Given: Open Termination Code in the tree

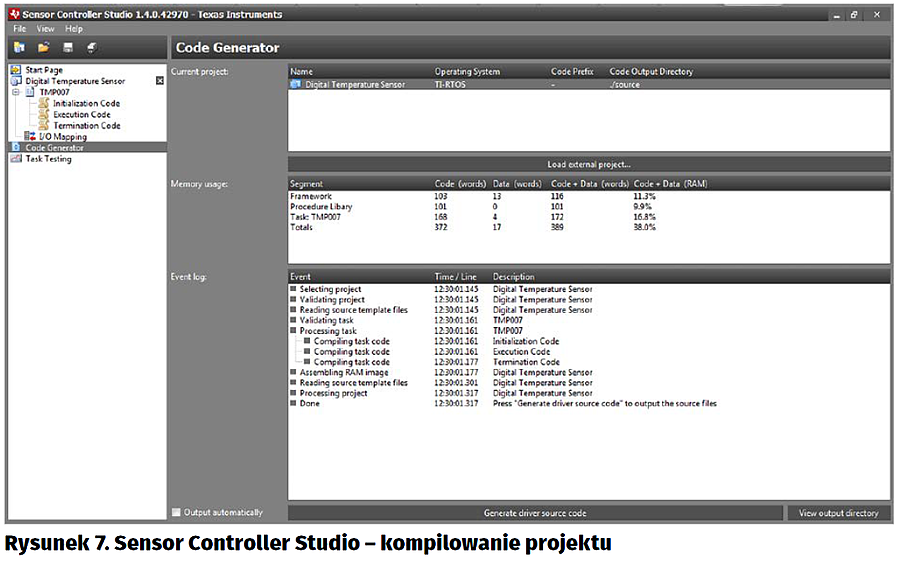Looking at the screenshot, I should coord(86,126).
